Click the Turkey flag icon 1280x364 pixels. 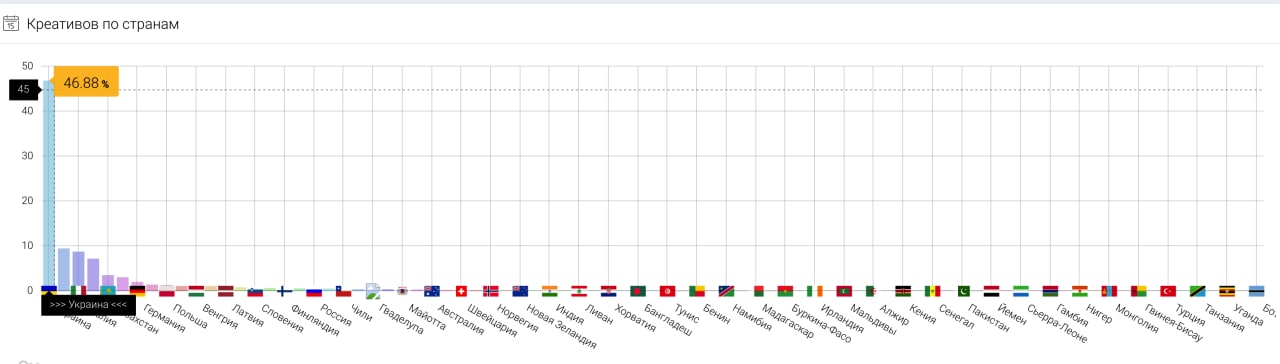(x=1167, y=291)
